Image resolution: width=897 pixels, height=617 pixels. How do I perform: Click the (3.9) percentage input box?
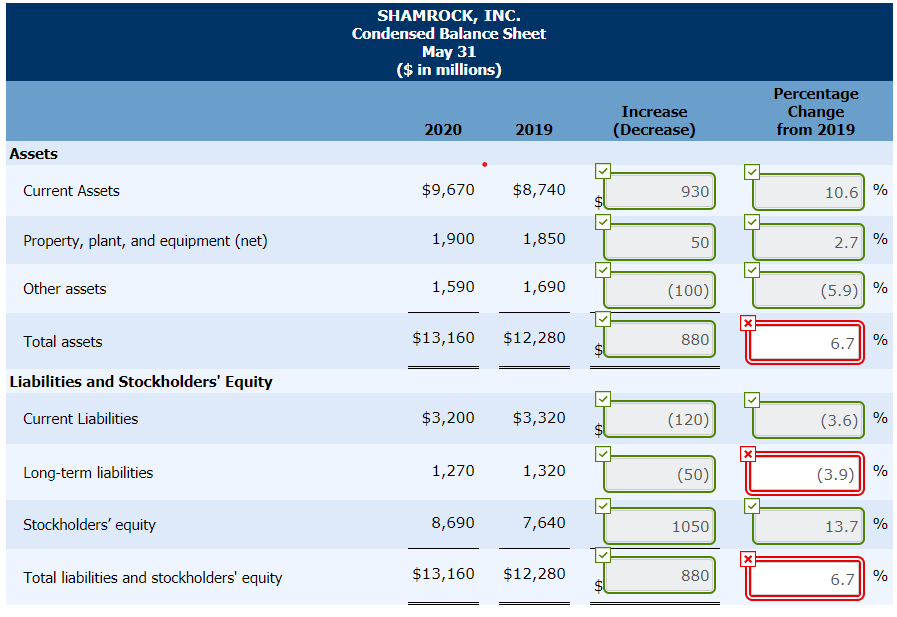[x=805, y=473]
